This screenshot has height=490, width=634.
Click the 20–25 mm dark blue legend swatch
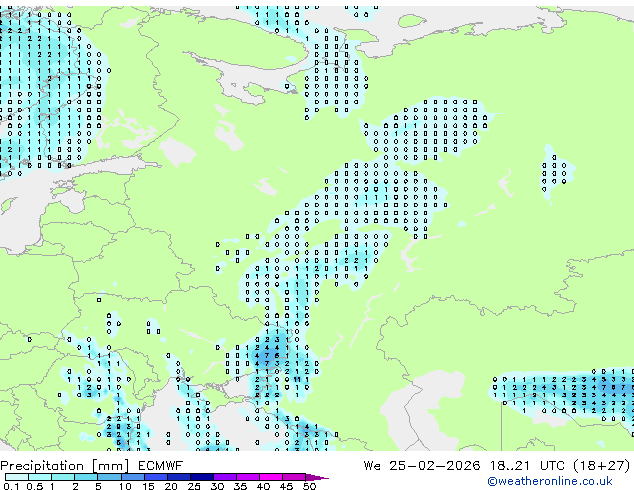pos(178,477)
